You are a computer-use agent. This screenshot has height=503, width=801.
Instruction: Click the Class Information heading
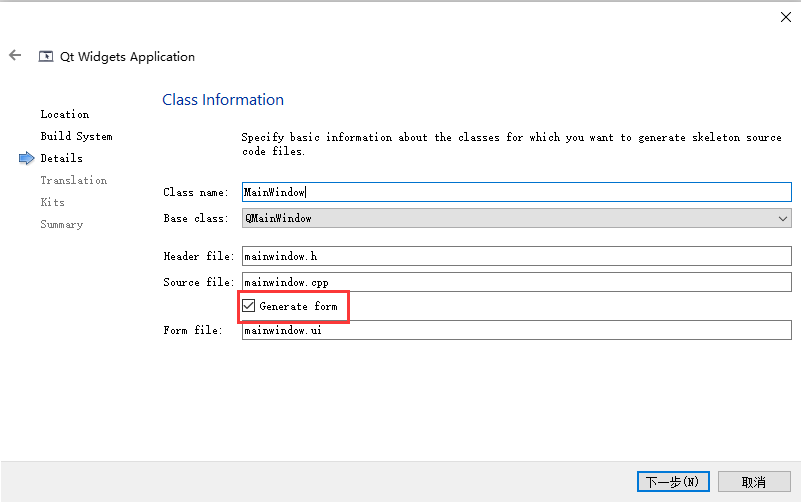coord(223,100)
